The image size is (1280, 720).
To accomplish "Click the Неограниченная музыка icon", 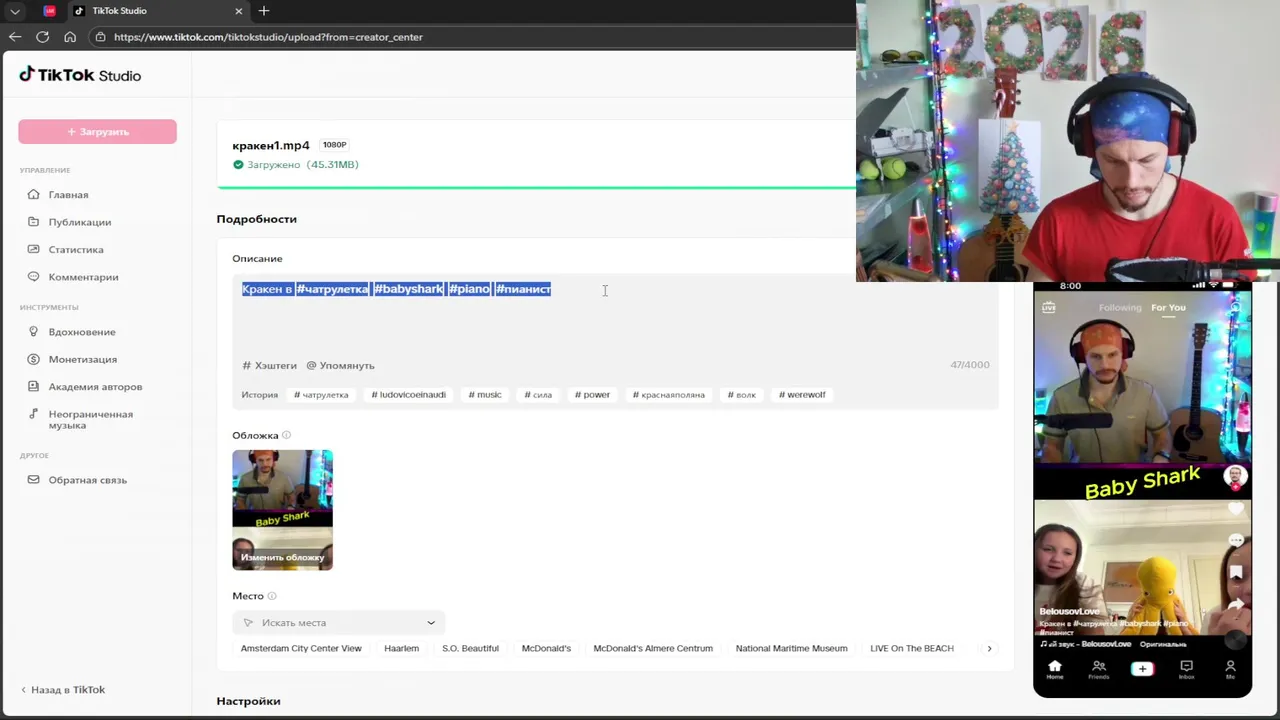I will point(34,414).
